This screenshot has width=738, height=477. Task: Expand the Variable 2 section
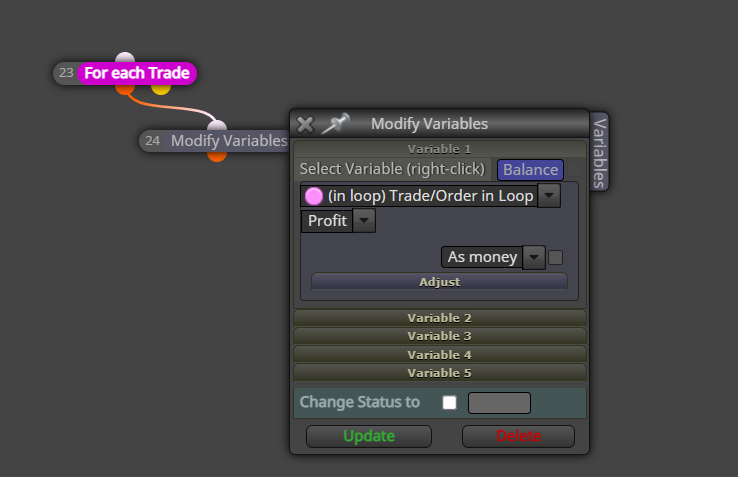click(x=440, y=318)
